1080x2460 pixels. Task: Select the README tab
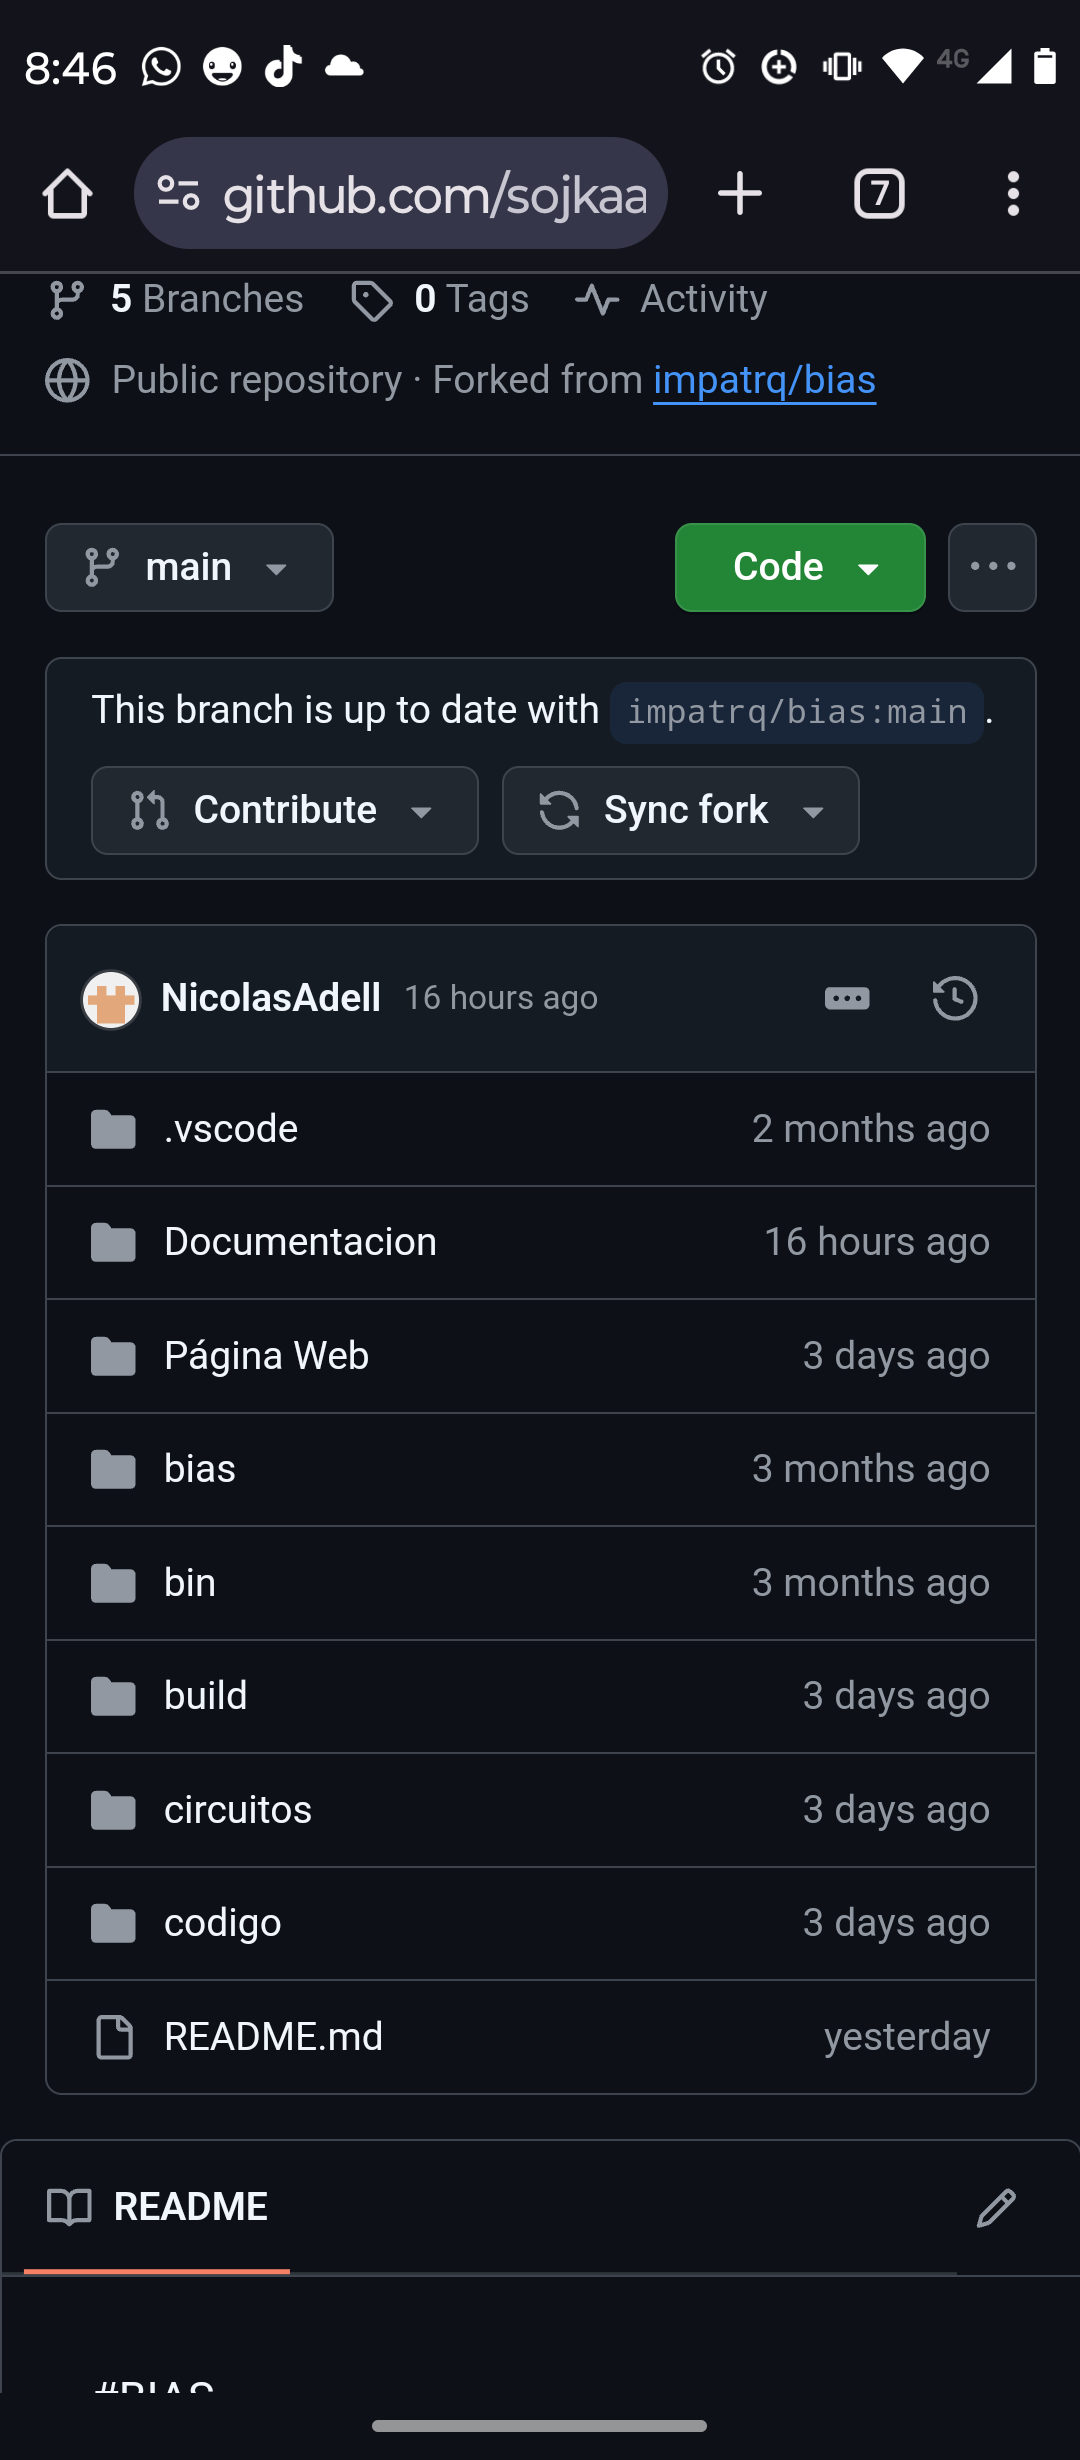click(157, 2207)
